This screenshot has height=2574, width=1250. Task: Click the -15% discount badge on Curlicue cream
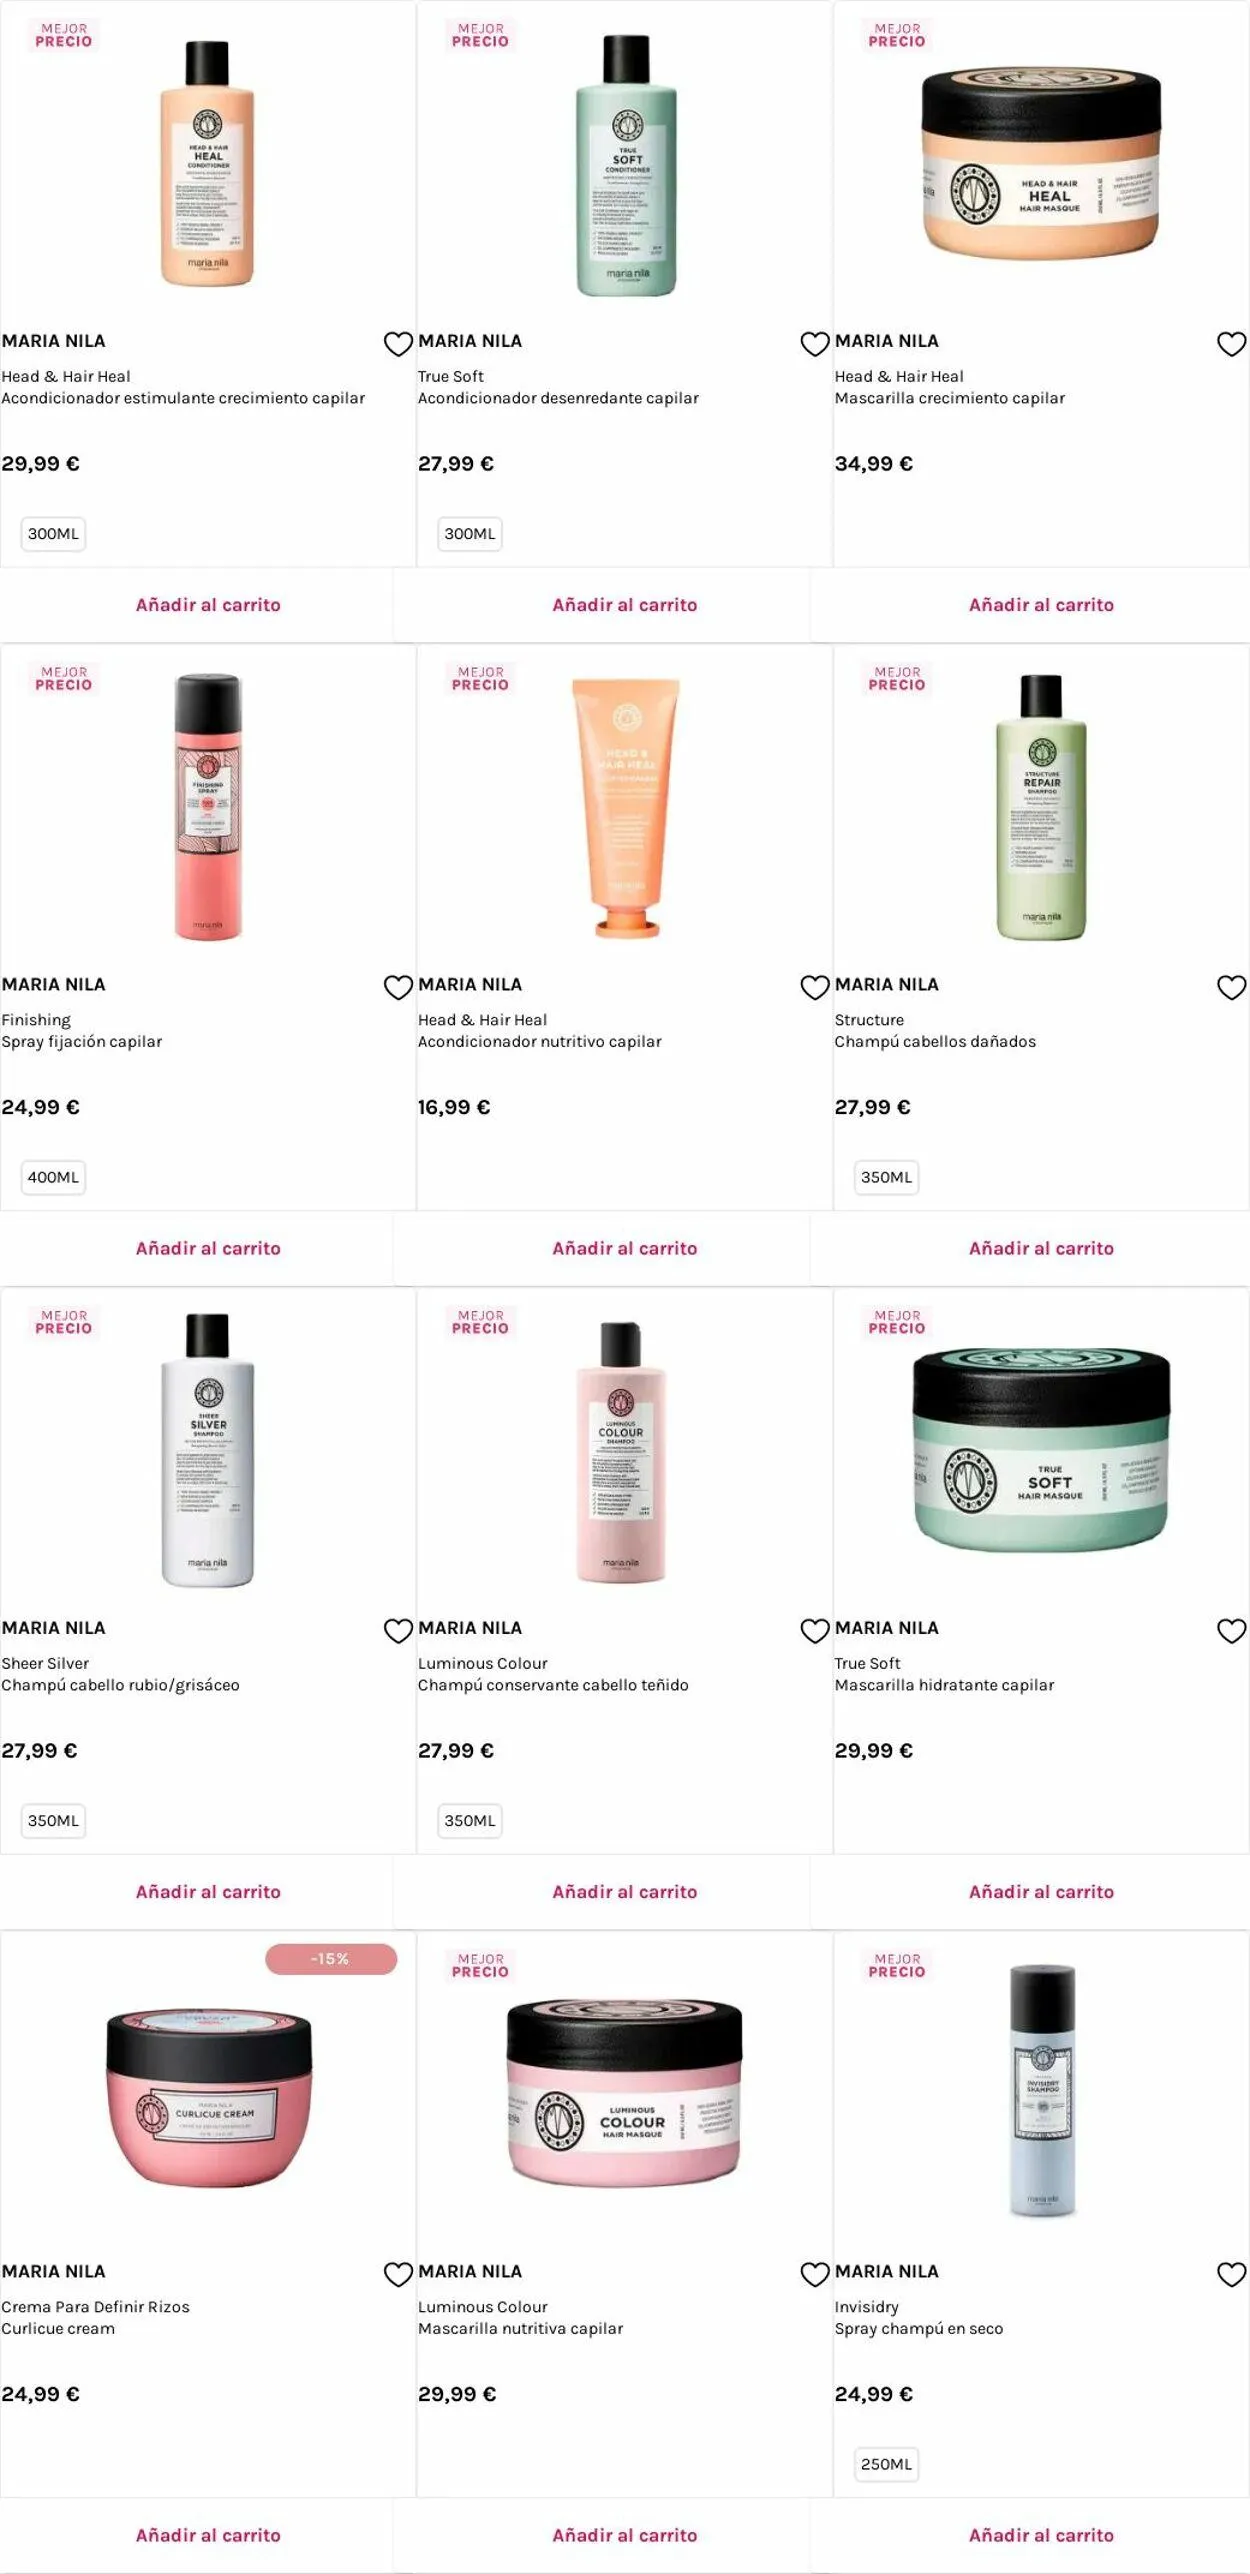[331, 1958]
